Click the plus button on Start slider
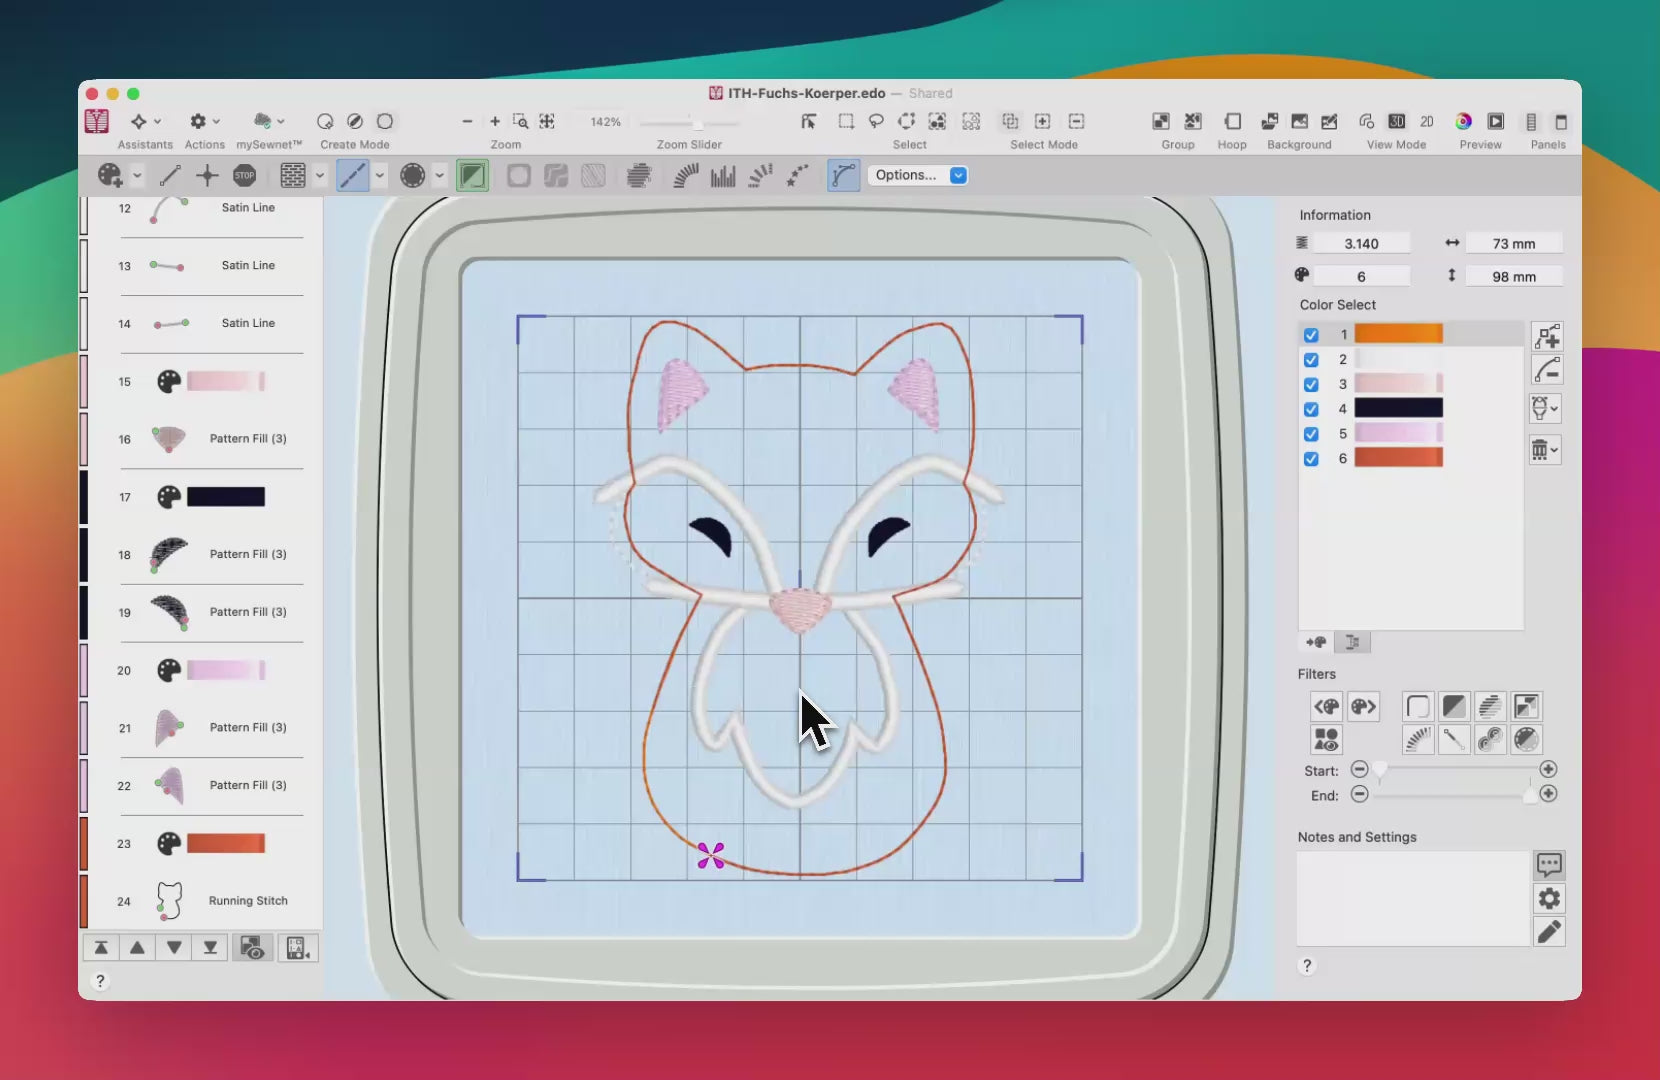The height and width of the screenshot is (1080, 1660). pos(1548,769)
